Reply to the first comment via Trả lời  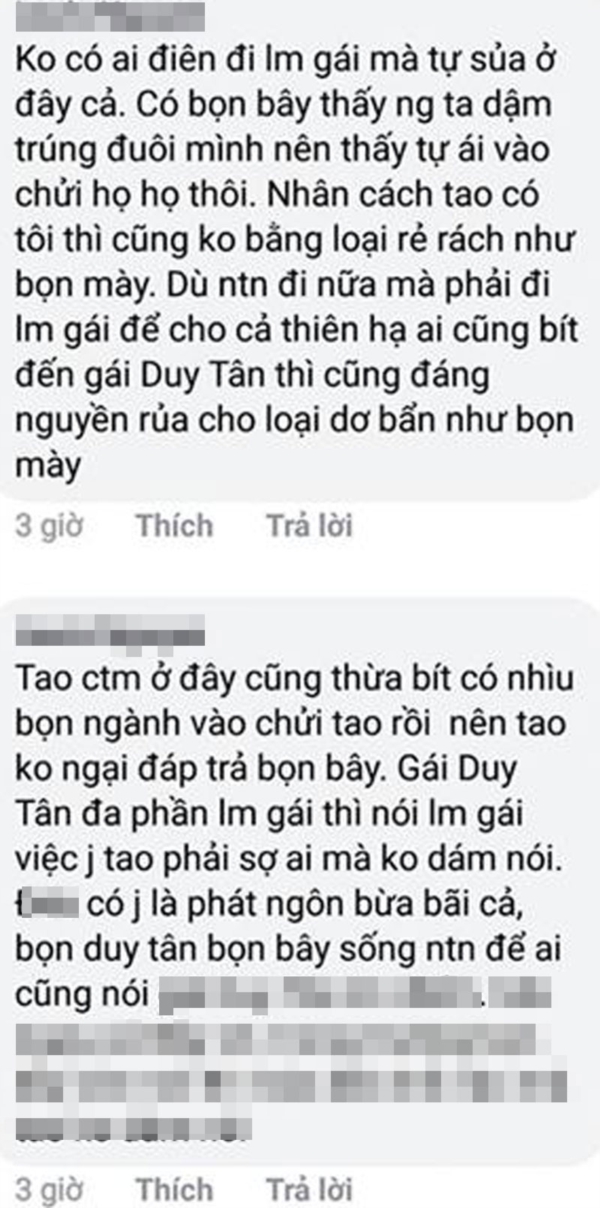[309, 526]
